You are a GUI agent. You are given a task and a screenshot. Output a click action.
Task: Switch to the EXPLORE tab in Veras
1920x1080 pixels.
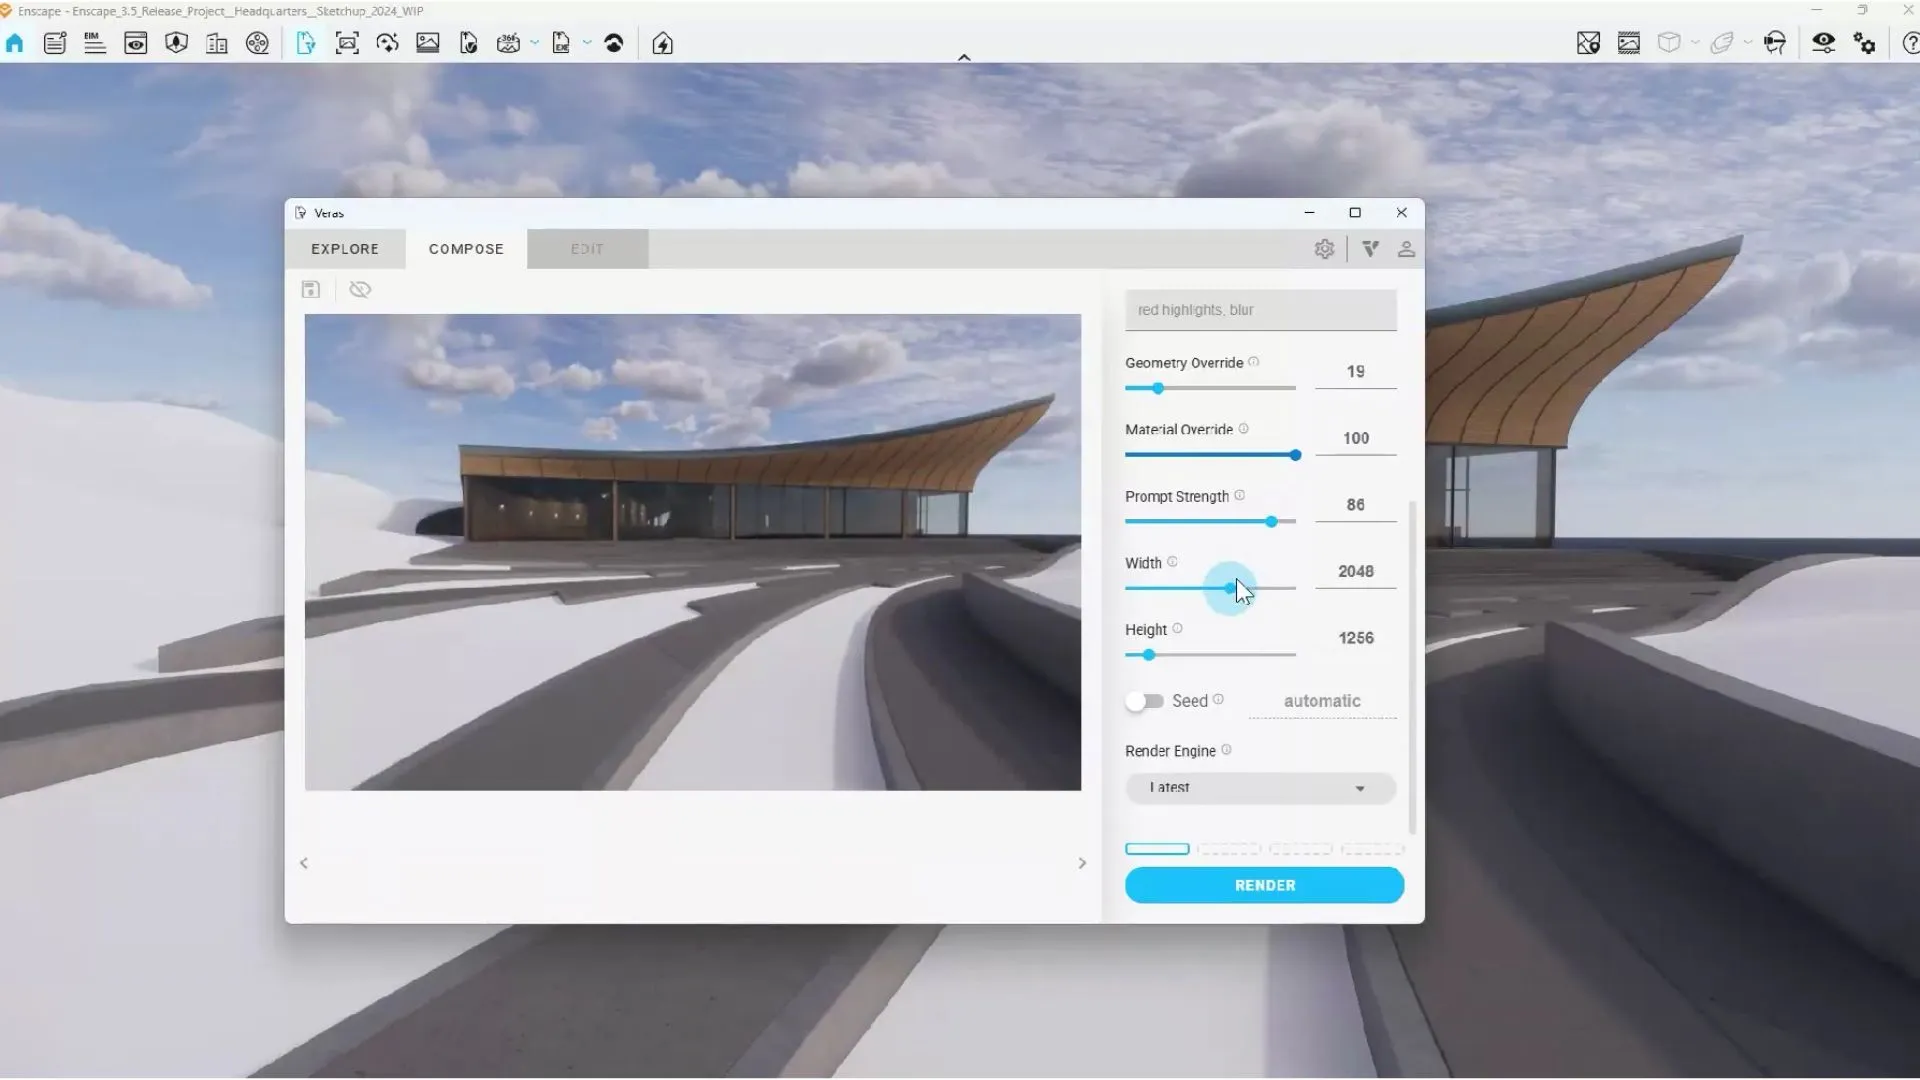tap(345, 249)
